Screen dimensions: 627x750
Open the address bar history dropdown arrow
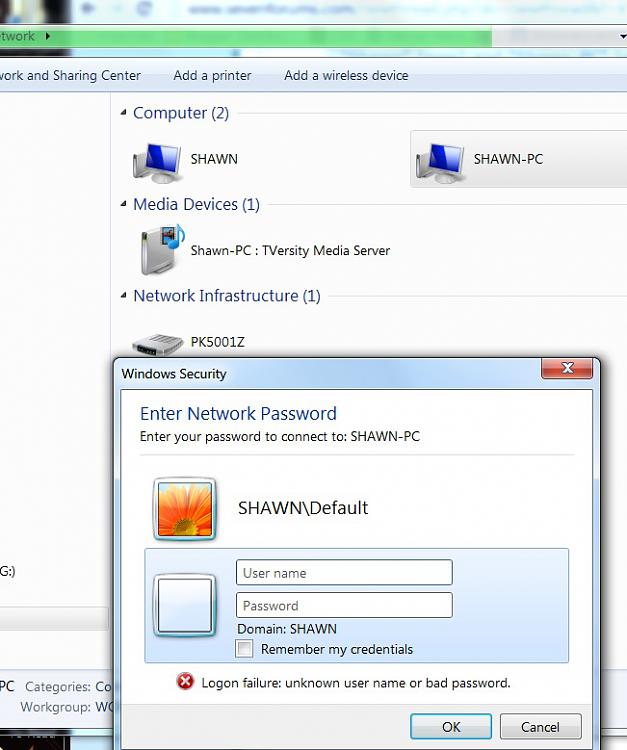(x=623, y=36)
